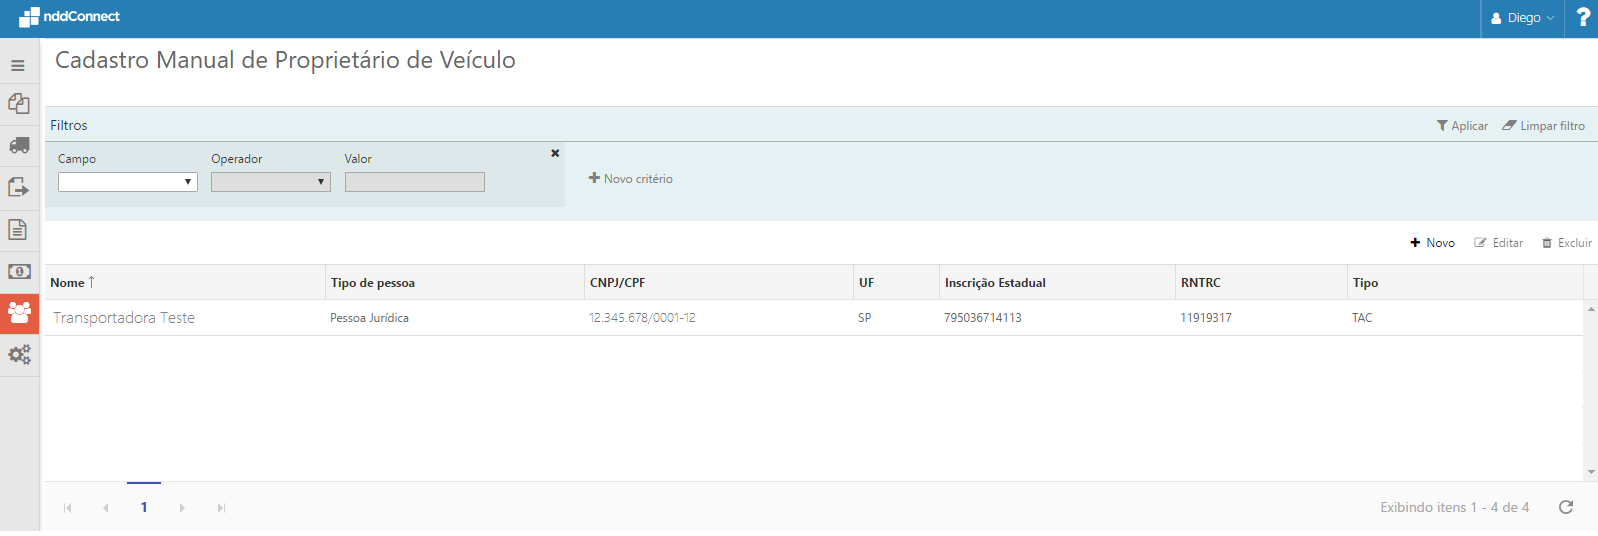Screen dimensions: 1598x536
Task: Click the grid scrollbar down arrow
Action: pyautogui.click(x=1590, y=472)
